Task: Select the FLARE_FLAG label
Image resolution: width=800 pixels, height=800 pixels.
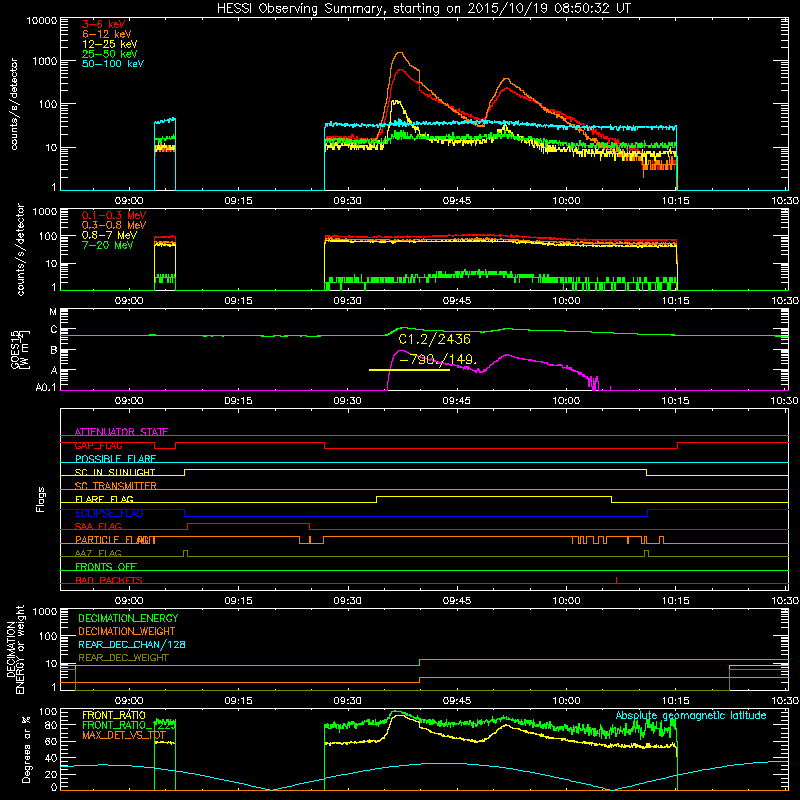Action: [x=104, y=499]
